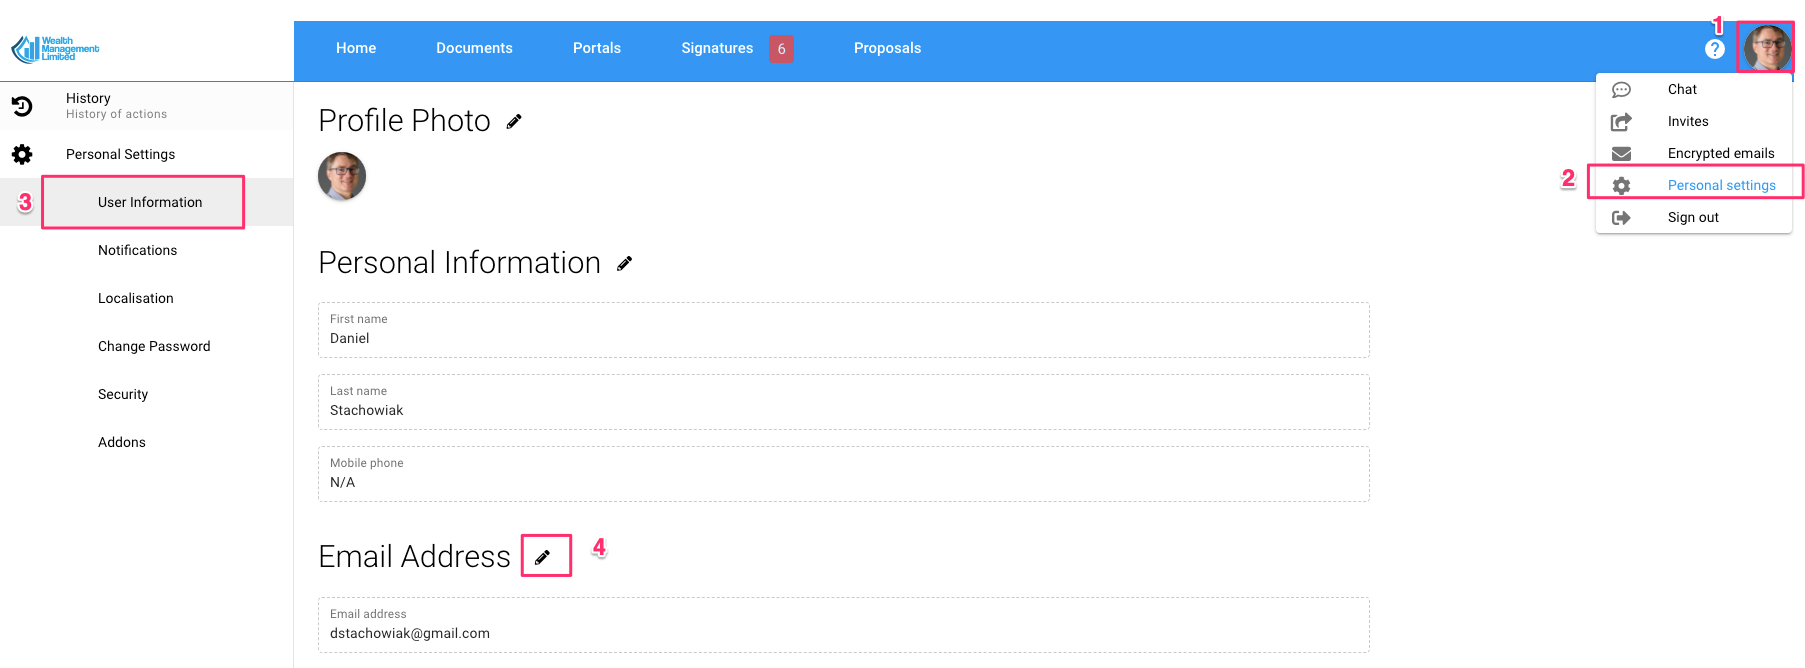Sign out from the user menu

(x=1692, y=218)
